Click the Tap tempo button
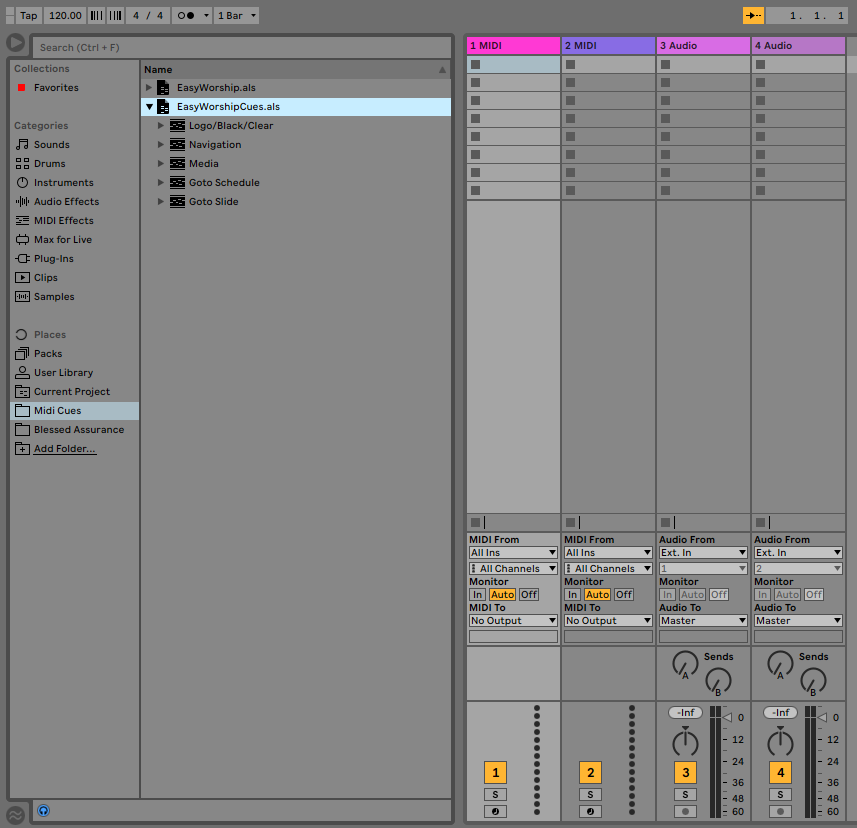 (28, 15)
